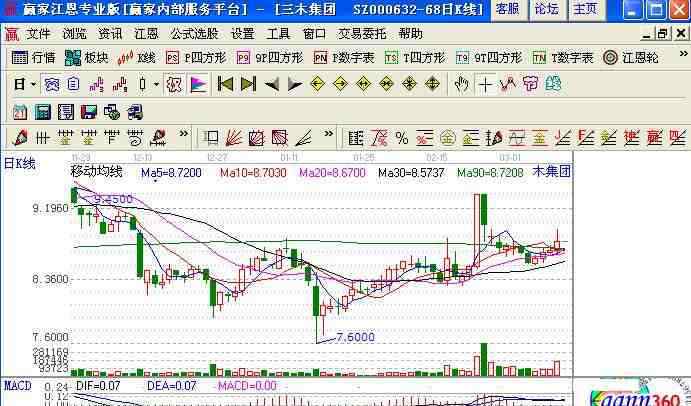
Task: Click the notepad list icon
Action: pyautogui.click(x=66, y=112)
